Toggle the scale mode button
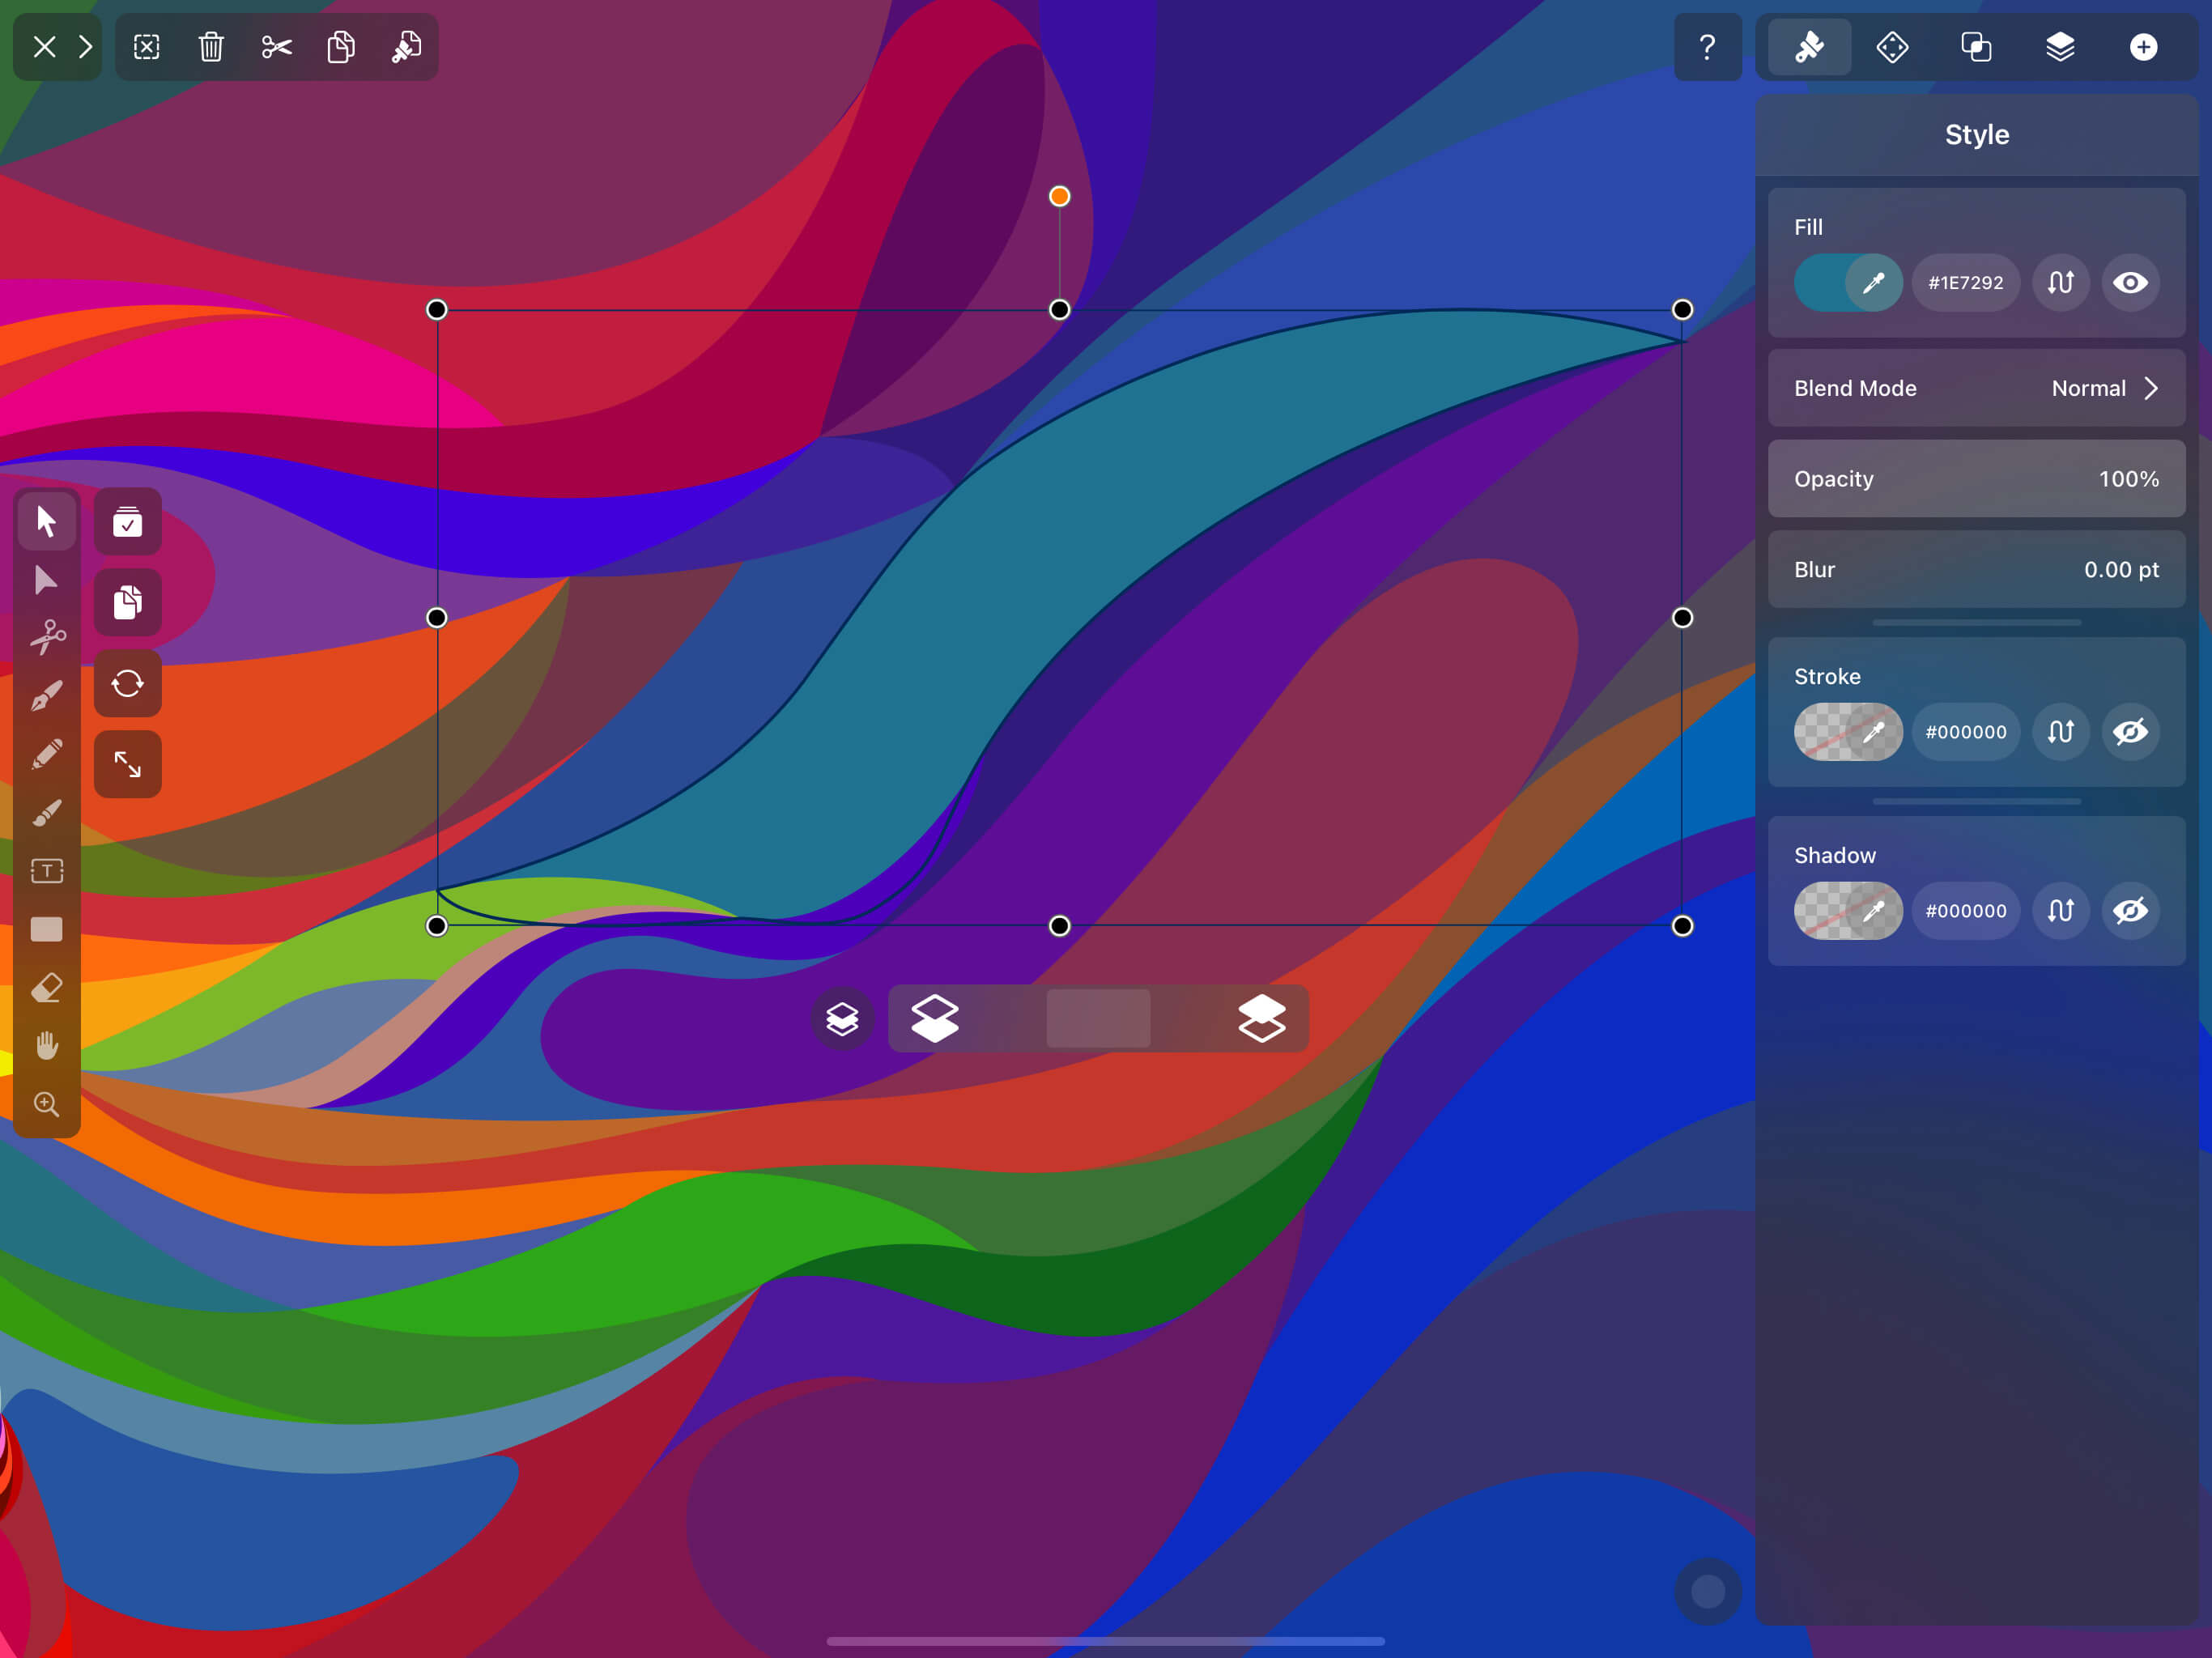 128,765
